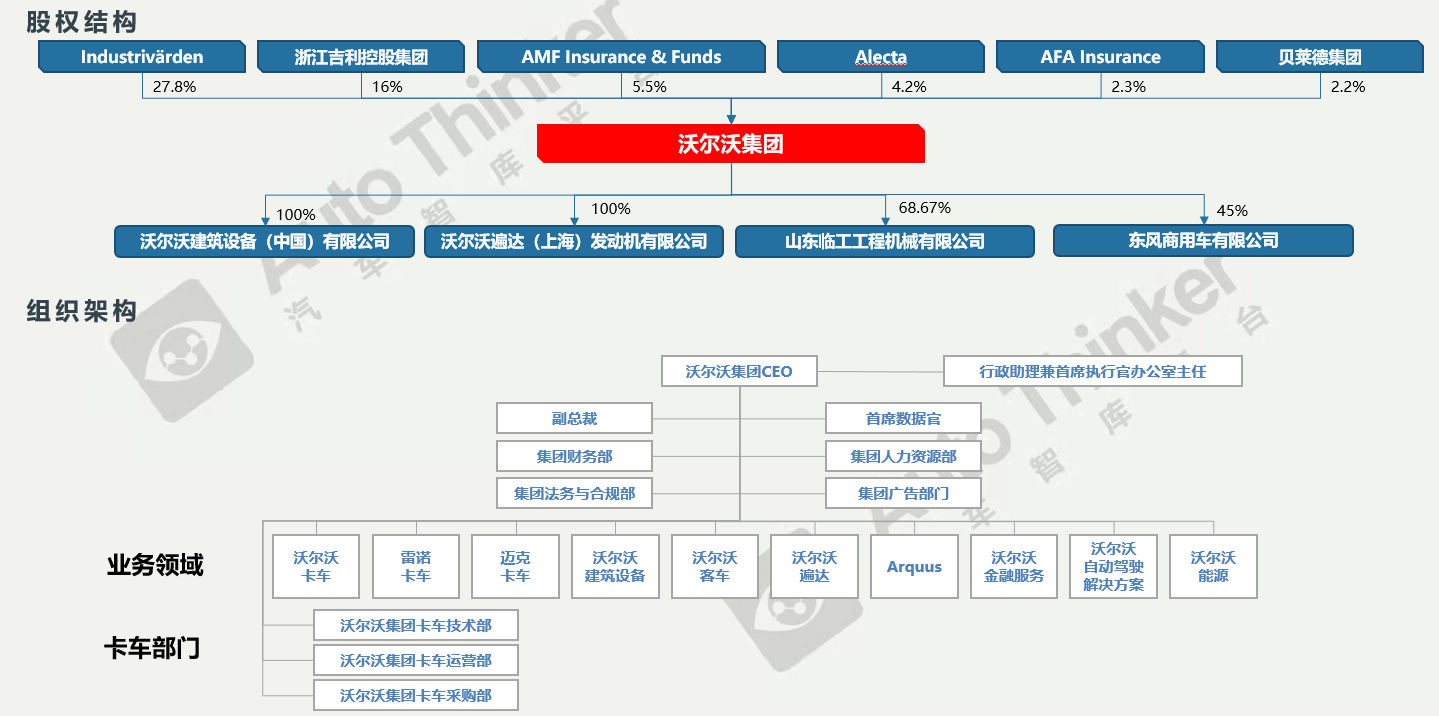This screenshot has height=716, width=1439.
Task: Click the 卡车部门 label
Action: tap(152, 648)
